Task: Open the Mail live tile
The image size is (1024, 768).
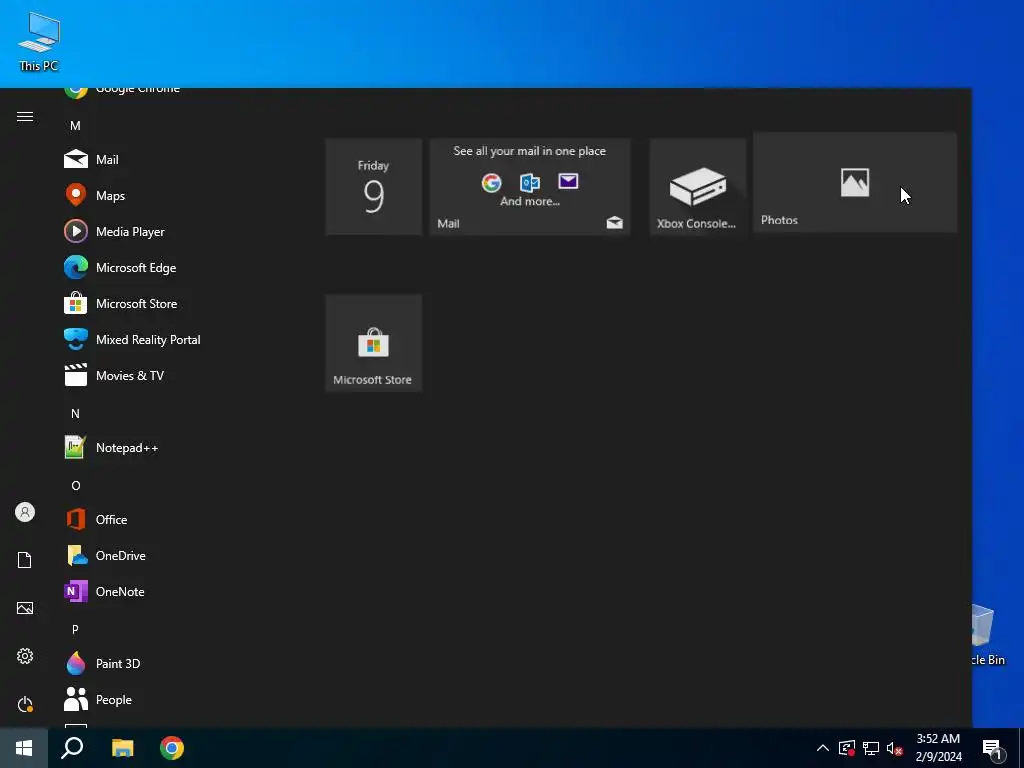Action: coord(530,187)
